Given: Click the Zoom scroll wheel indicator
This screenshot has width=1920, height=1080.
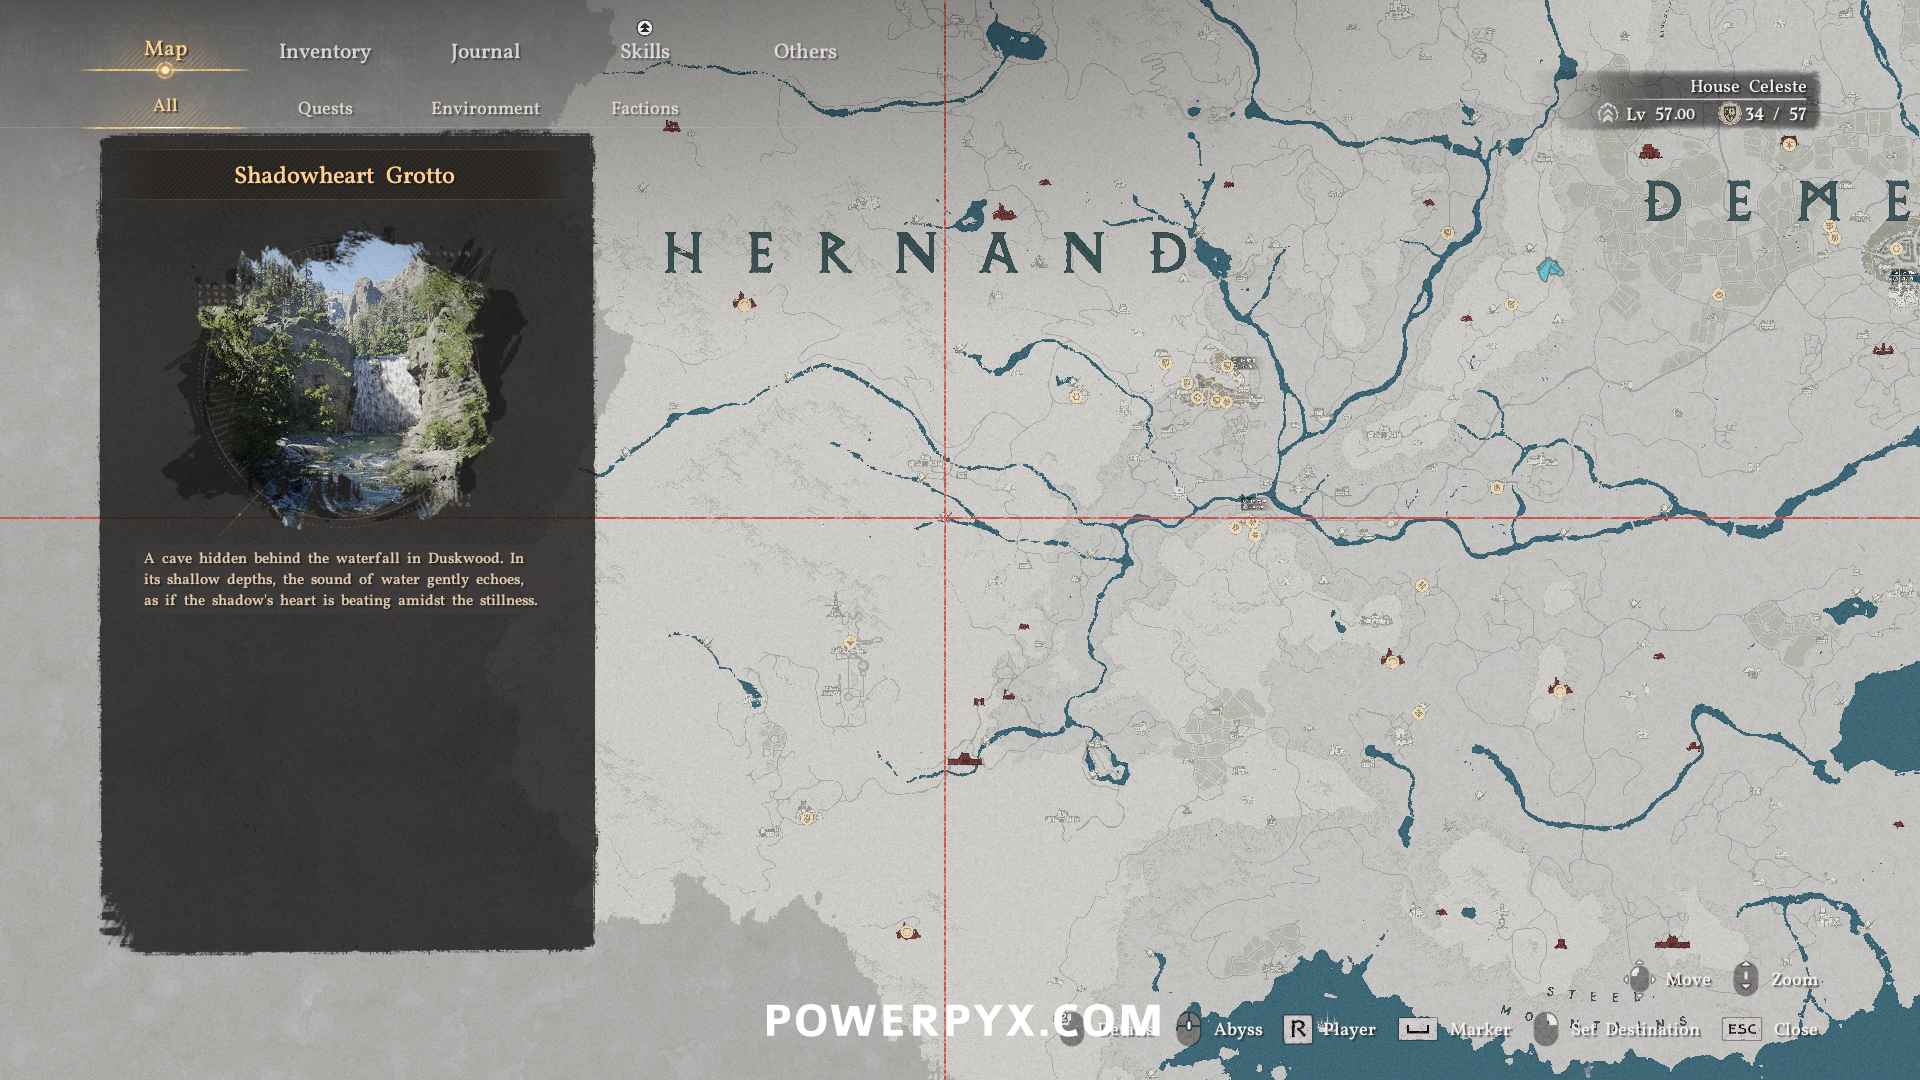Looking at the screenshot, I should [x=1745, y=979].
